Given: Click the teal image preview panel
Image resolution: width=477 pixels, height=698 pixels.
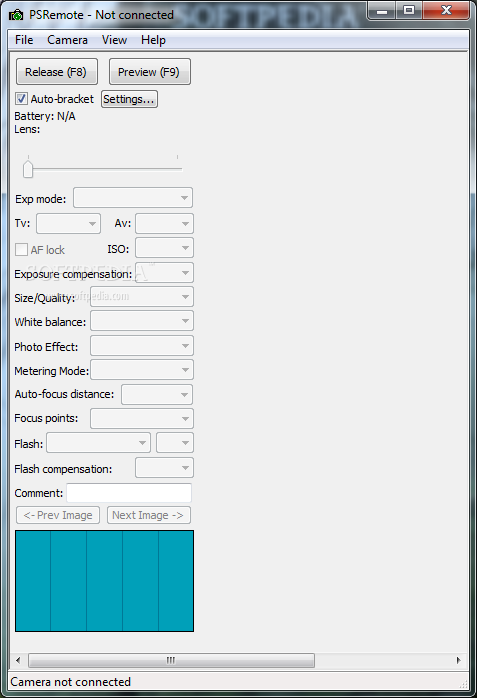Looking at the screenshot, I should (x=105, y=581).
